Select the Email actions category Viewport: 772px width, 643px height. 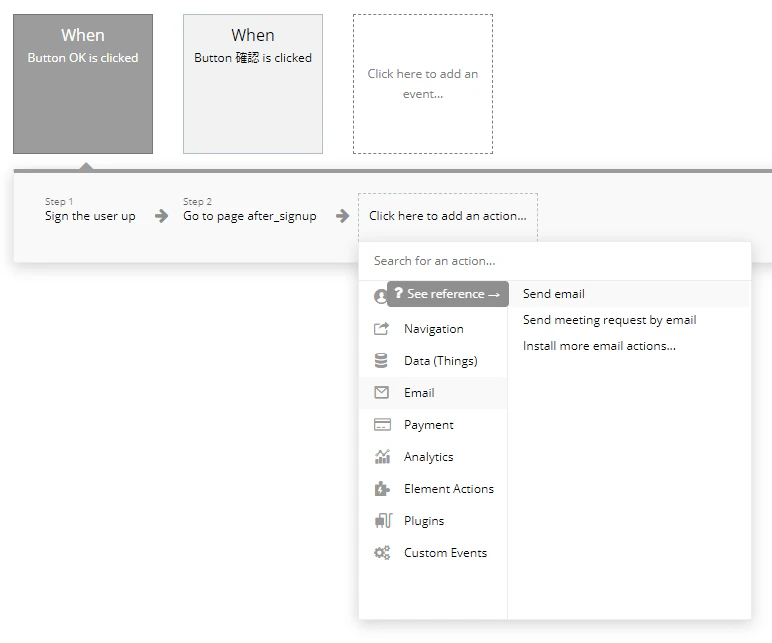coord(433,393)
